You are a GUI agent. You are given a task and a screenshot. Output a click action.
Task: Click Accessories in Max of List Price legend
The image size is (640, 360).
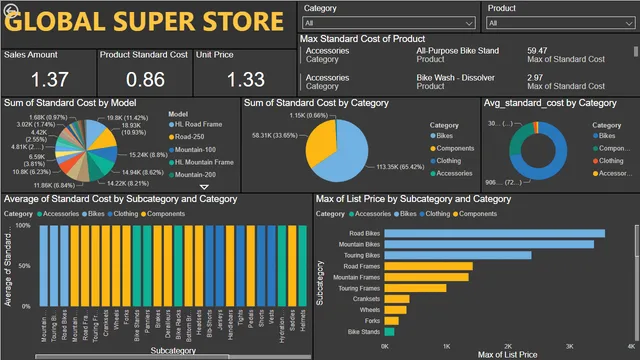[x=370, y=214]
